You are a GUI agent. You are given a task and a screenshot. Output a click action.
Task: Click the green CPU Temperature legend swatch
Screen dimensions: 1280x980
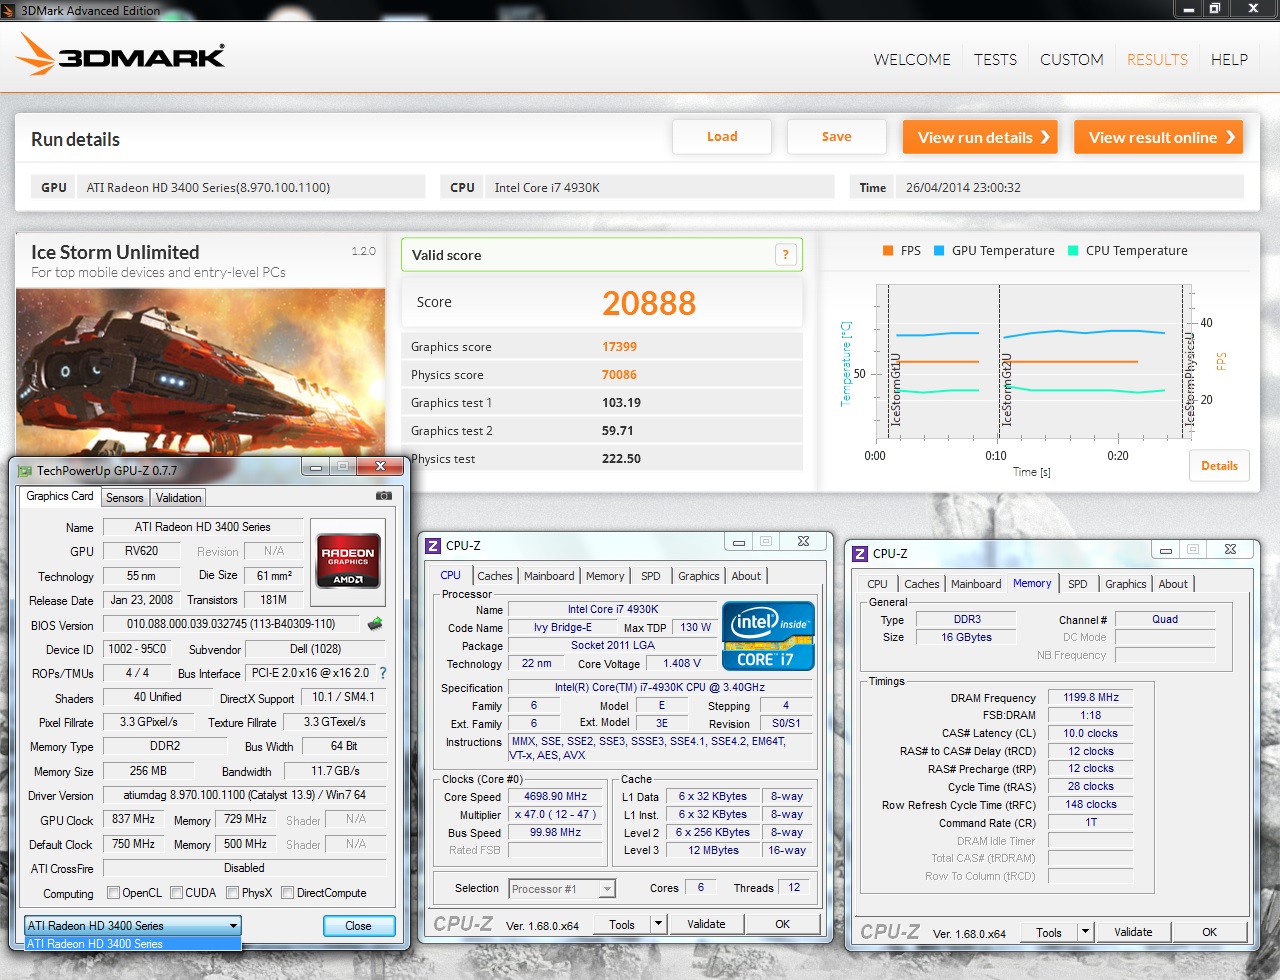tap(1073, 251)
